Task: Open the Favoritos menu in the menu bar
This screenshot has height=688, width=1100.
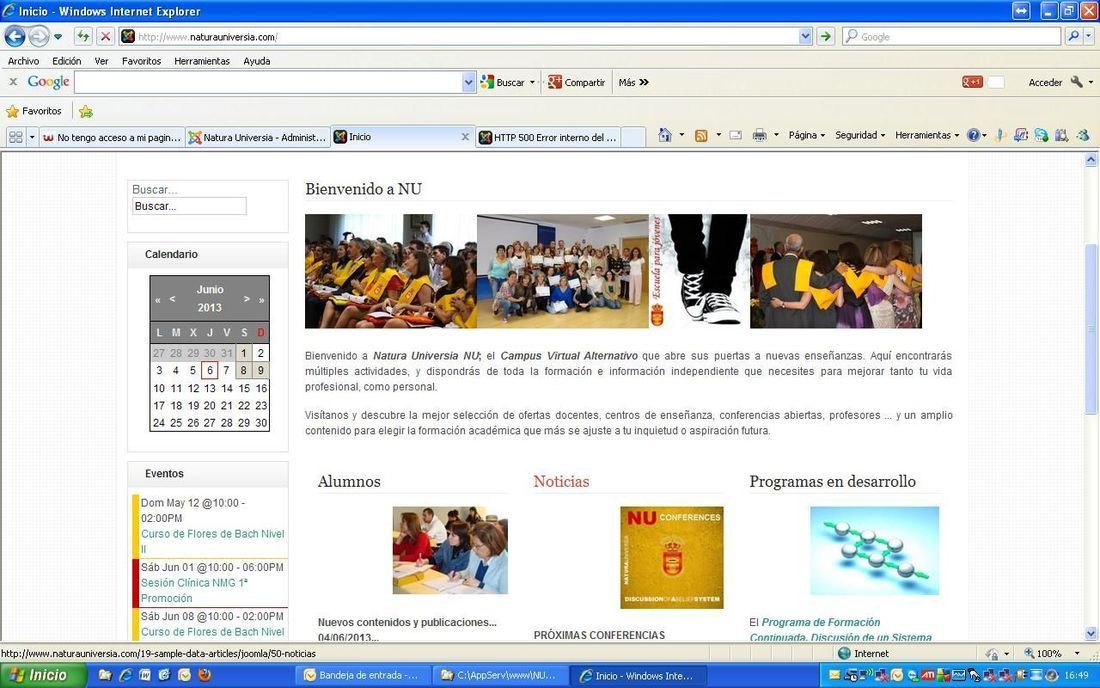Action: click(x=142, y=61)
